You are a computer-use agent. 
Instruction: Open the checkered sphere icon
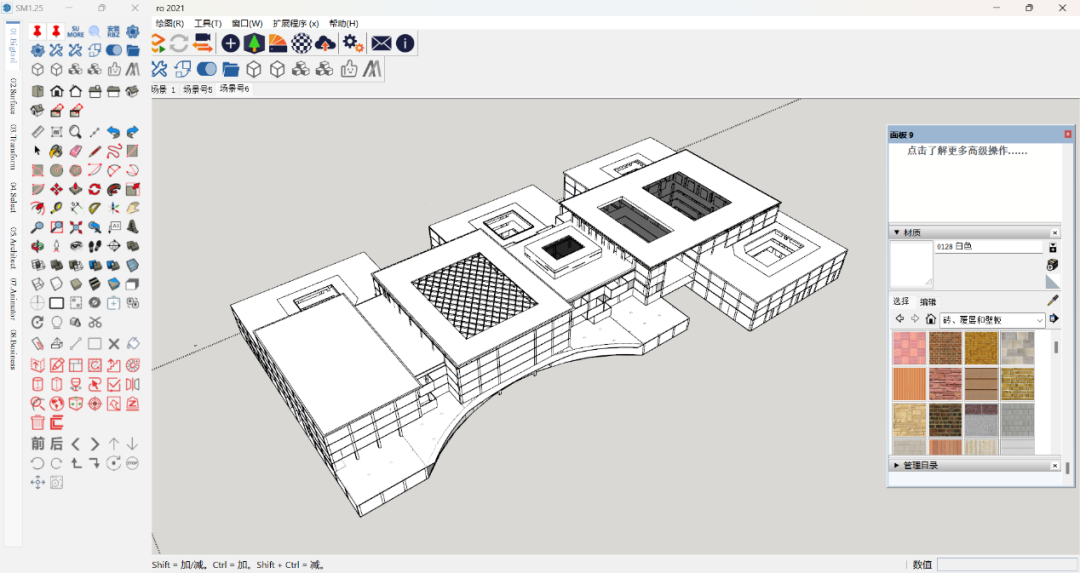301,43
